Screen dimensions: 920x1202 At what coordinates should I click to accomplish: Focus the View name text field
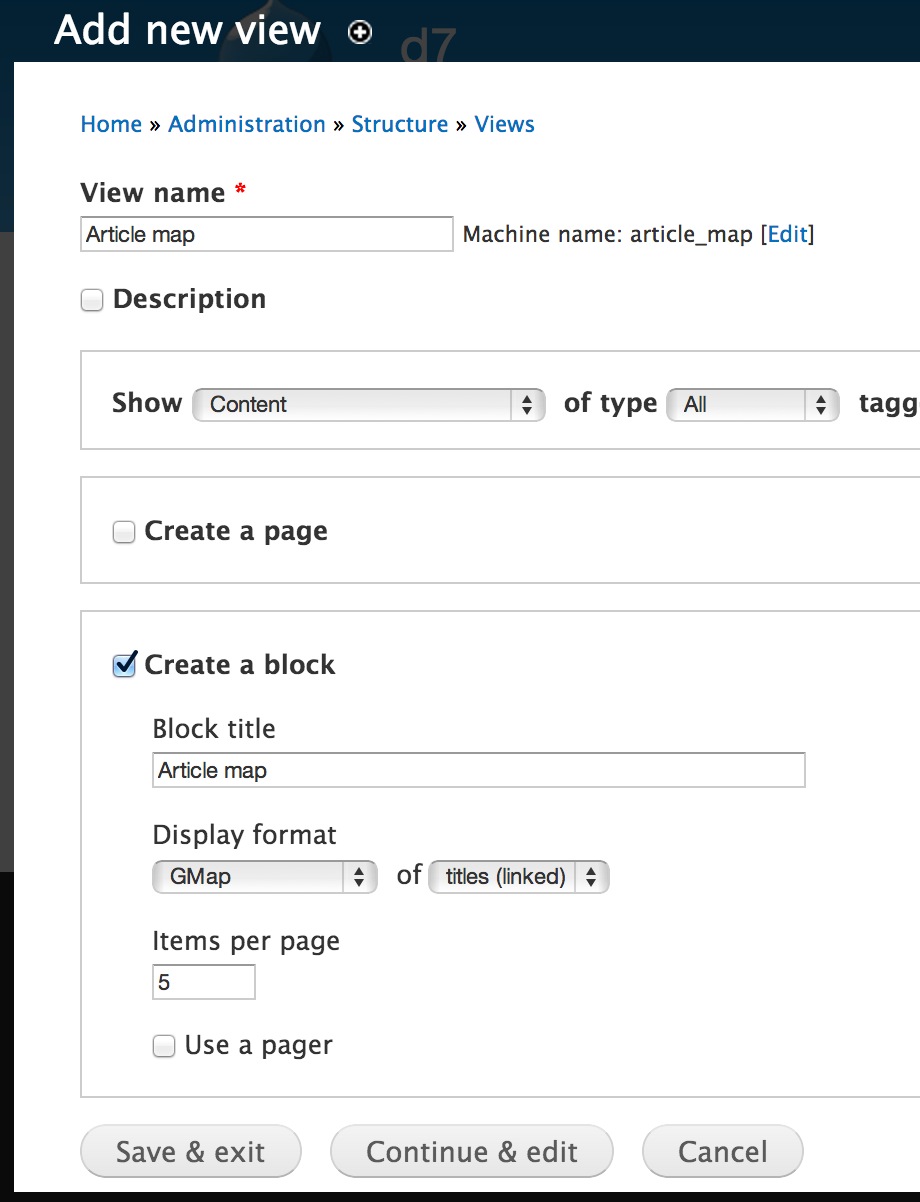pos(267,234)
